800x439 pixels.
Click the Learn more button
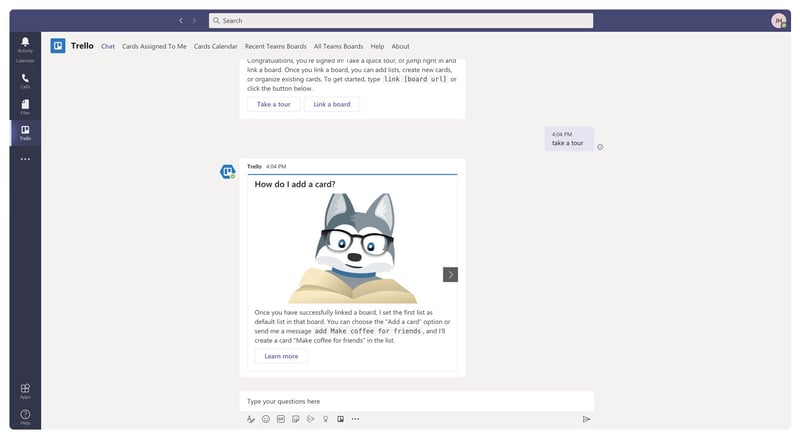coord(281,356)
